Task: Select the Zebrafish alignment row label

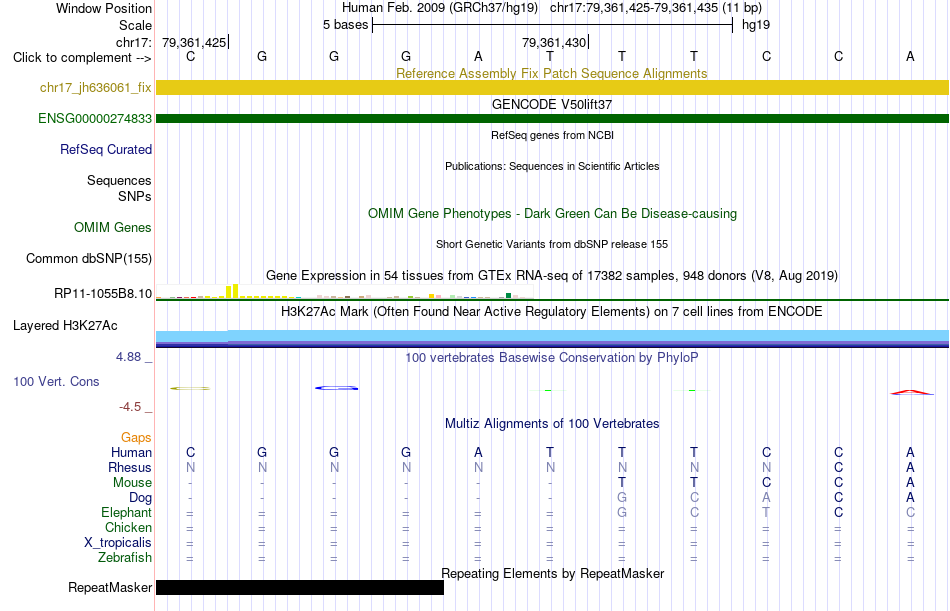Action: click(x=125, y=558)
